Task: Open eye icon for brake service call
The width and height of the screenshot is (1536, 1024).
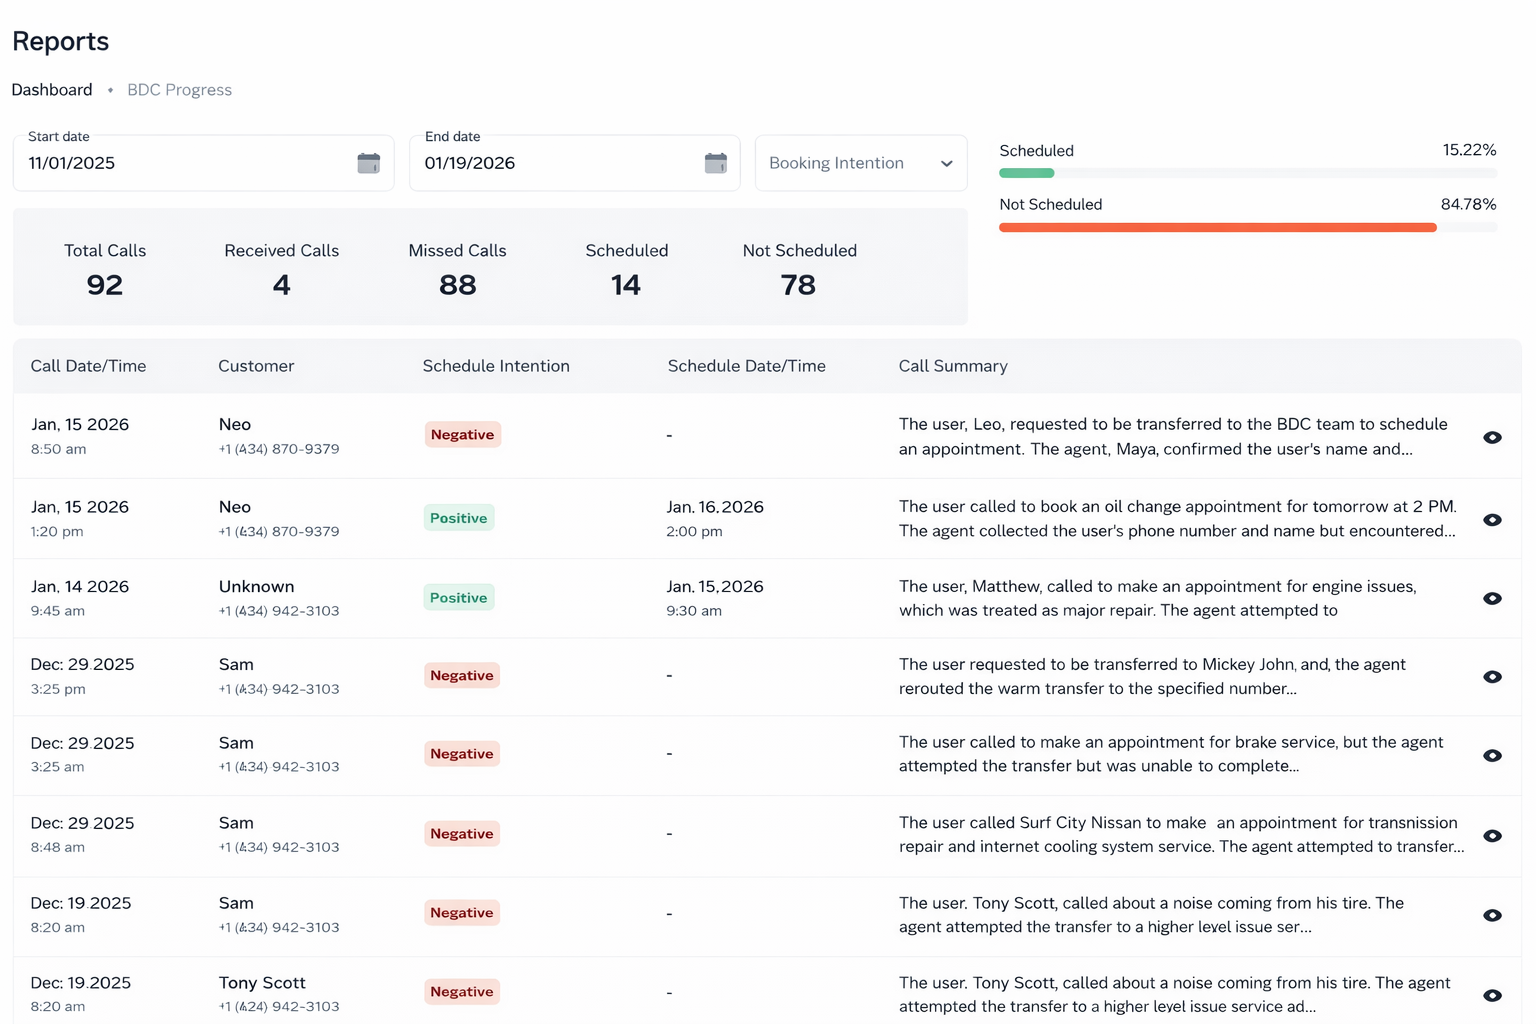Action: tap(1491, 755)
